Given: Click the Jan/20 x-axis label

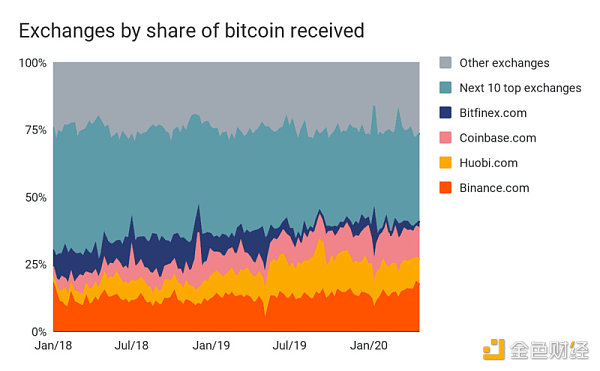Looking at the screenshot, I should pyautogui.click(x=368, y=345).
